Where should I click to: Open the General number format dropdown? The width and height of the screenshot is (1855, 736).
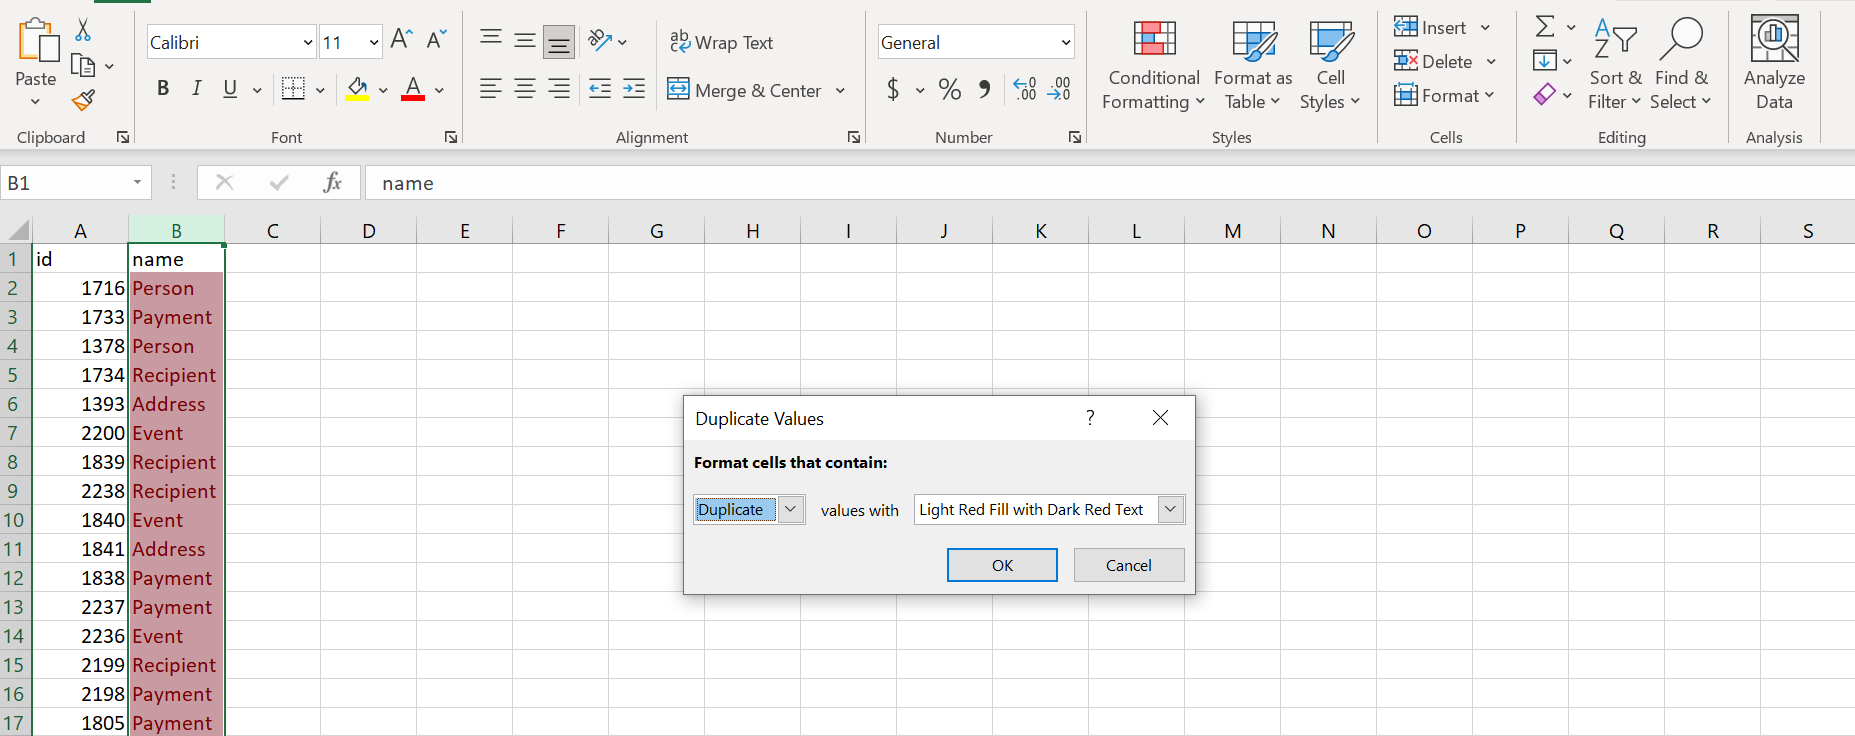(1065, 42)
